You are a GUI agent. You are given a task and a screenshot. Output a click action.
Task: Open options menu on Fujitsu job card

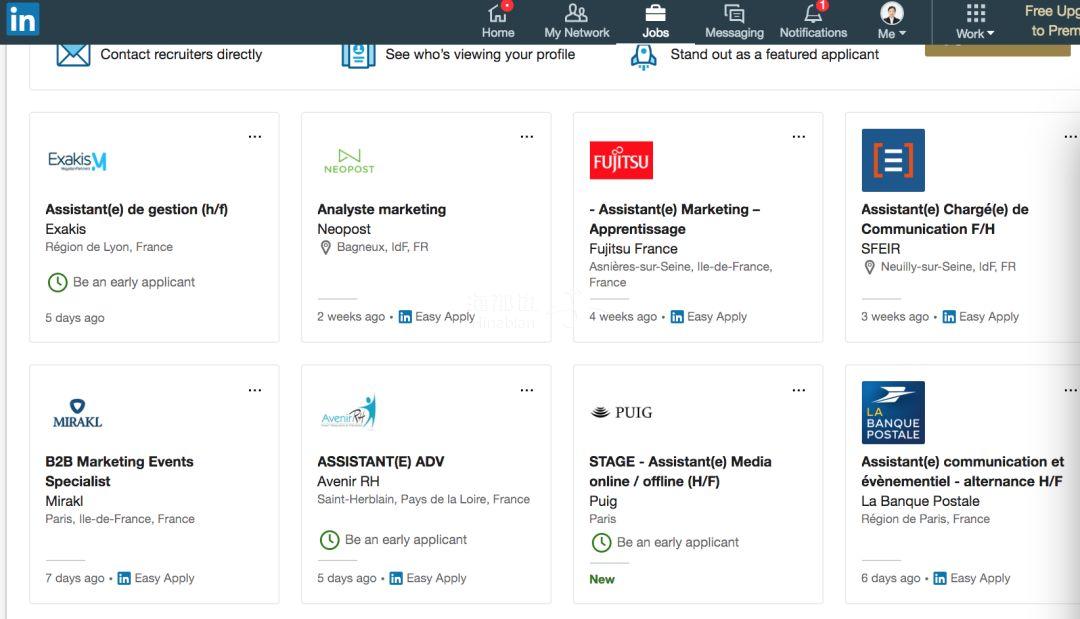click(x=799, y=136)
